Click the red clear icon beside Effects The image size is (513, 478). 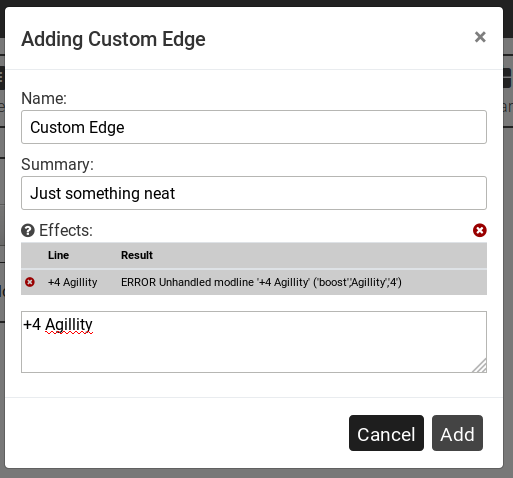pyautogui.click(x=480, y=230)
